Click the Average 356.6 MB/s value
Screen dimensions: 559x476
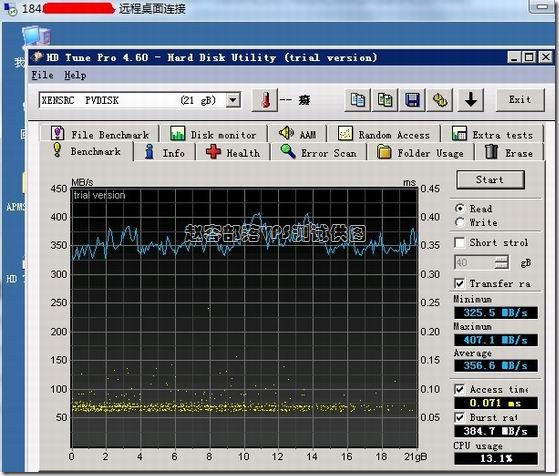click(496, 365)
